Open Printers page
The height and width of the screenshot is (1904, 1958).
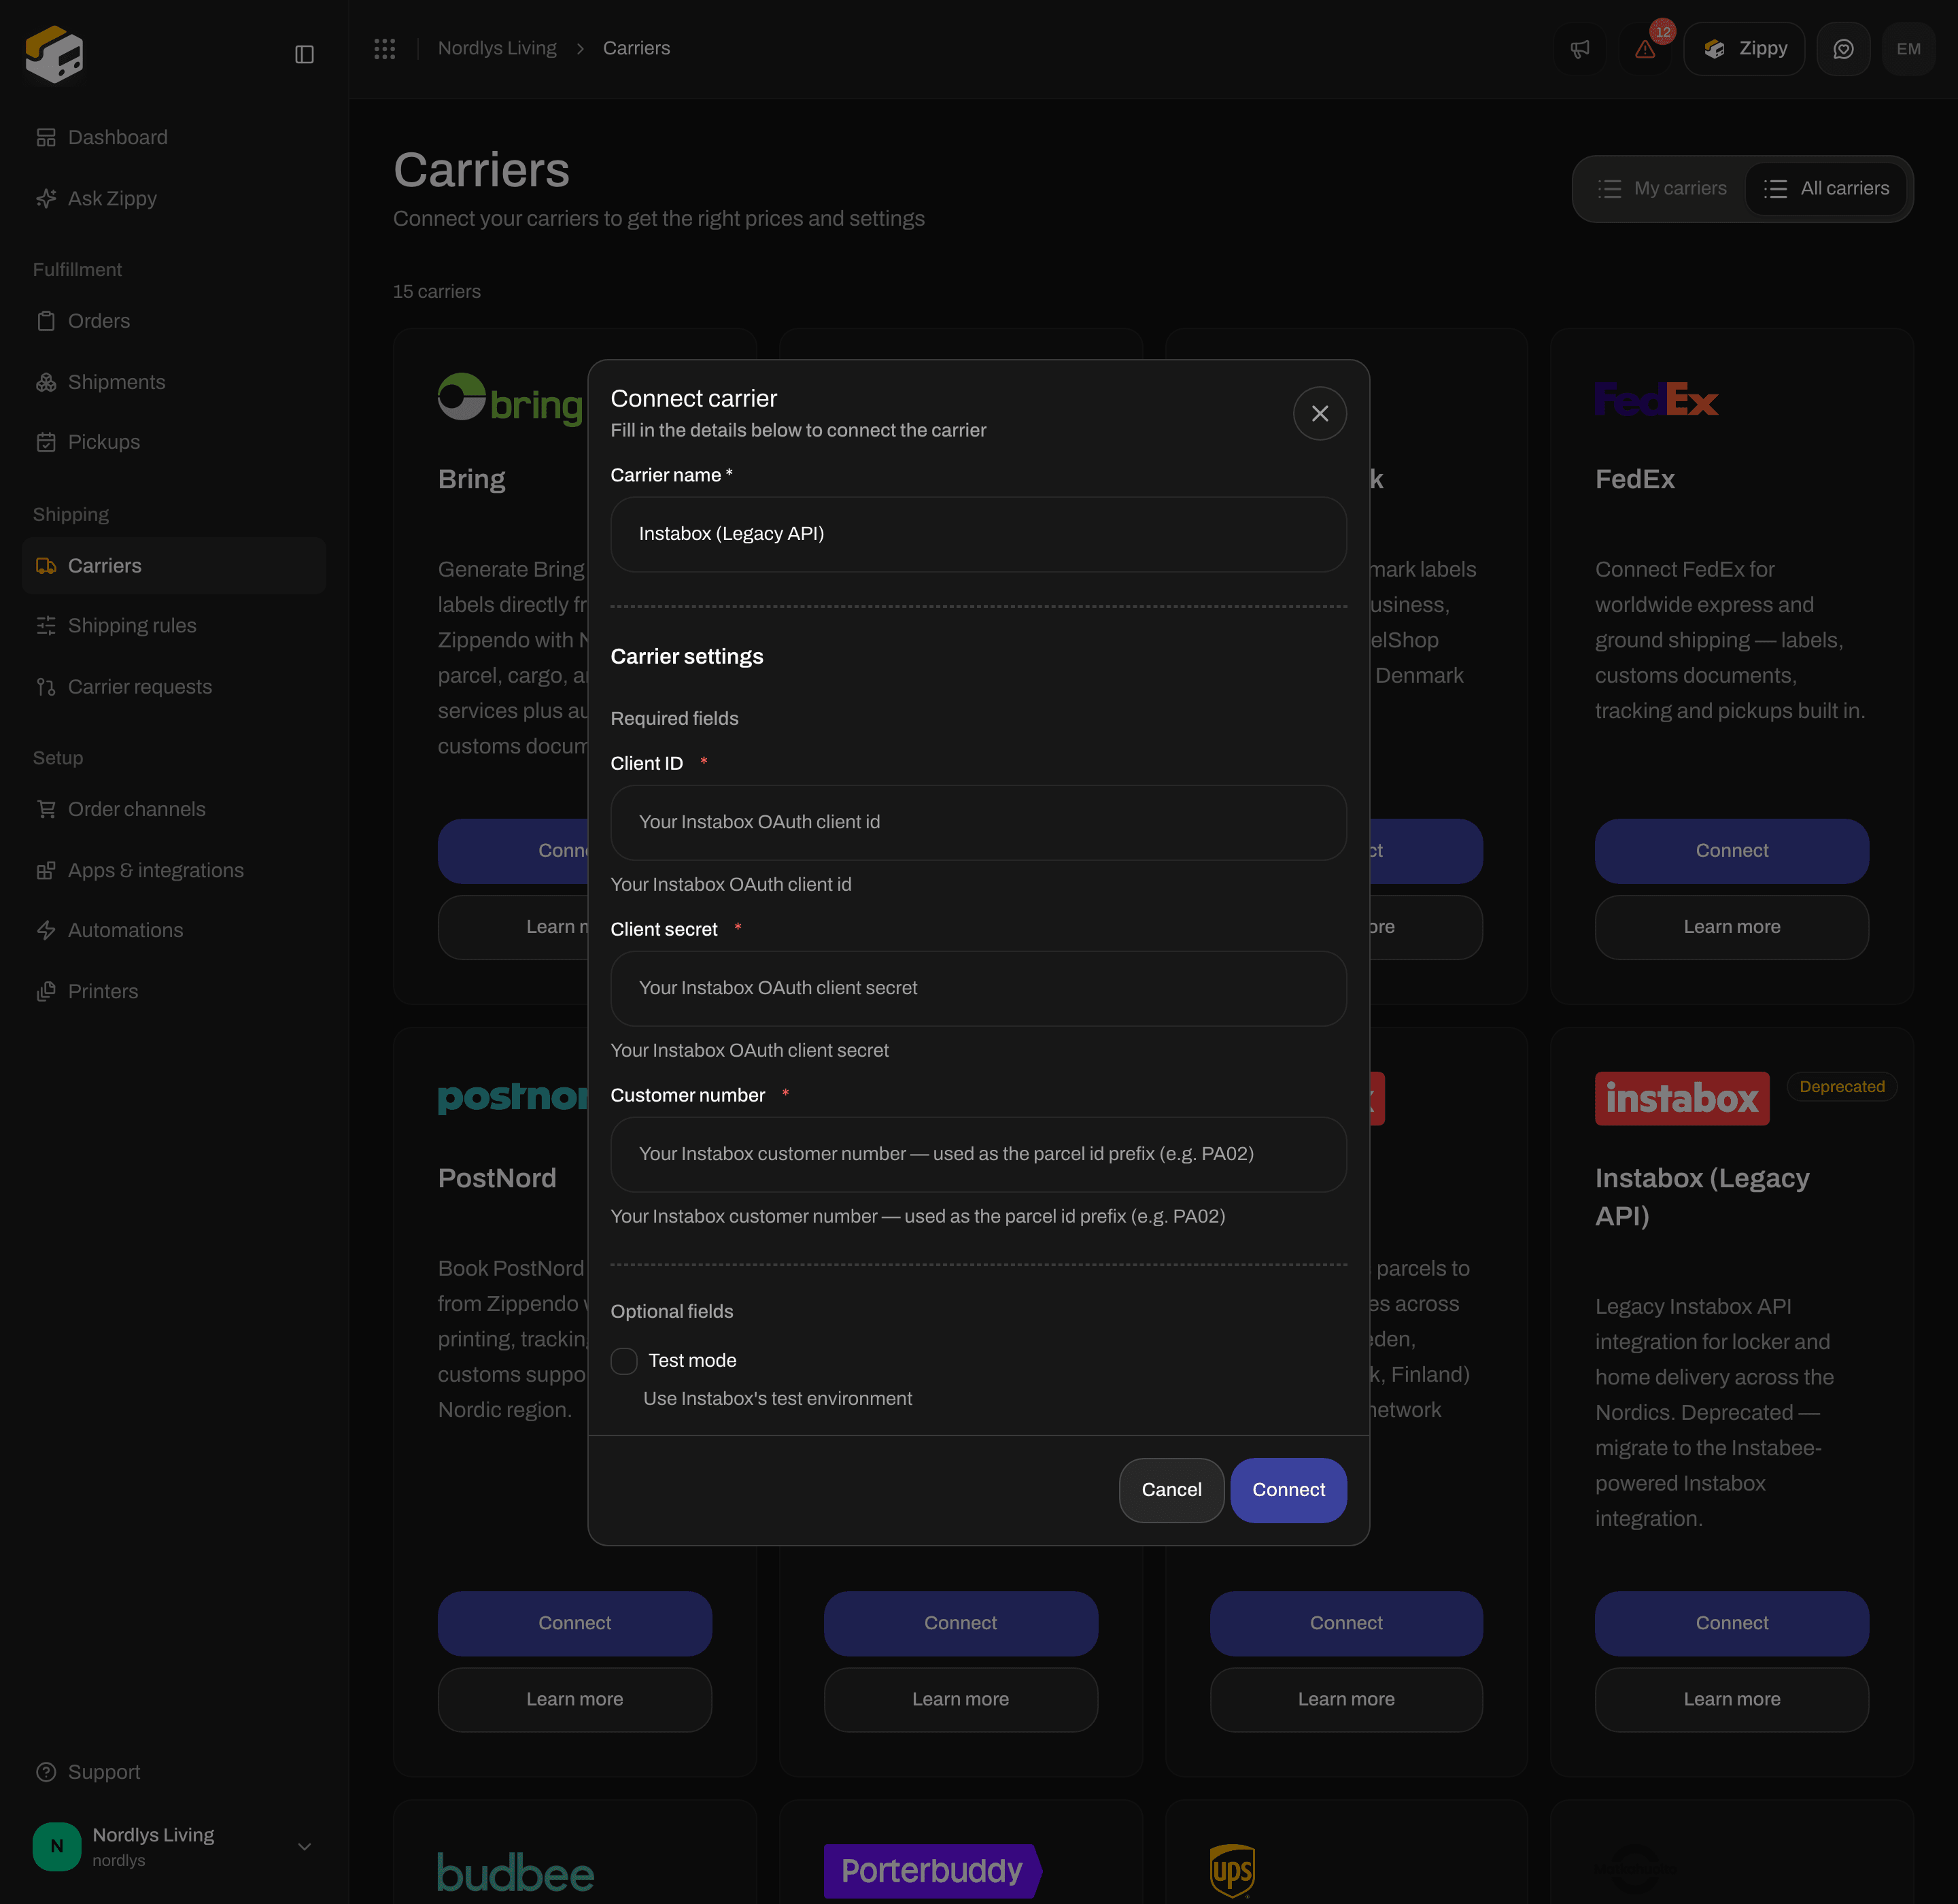point(174,991)
